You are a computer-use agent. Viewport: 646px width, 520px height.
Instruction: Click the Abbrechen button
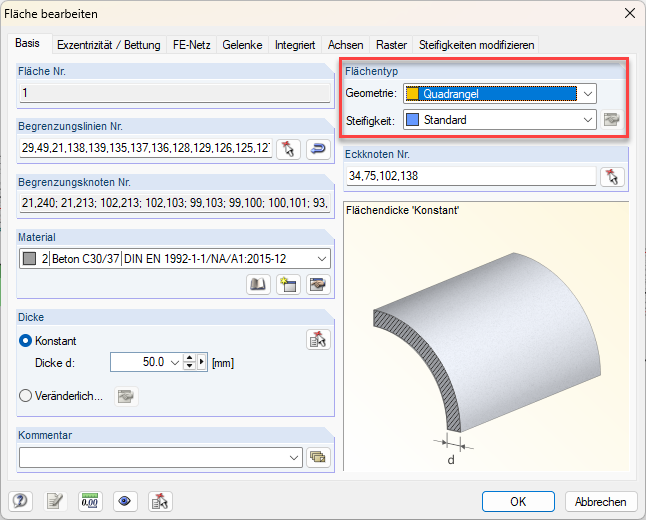(x=601, y=502)
